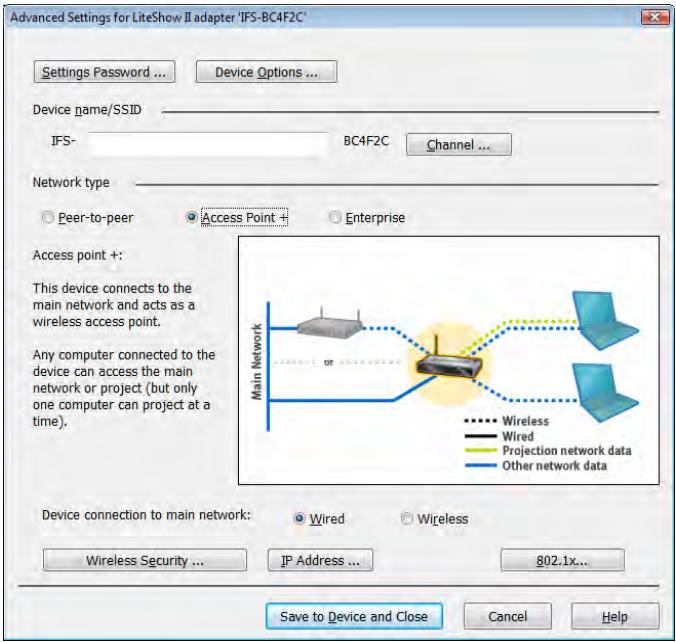Open the Settings Password dialog
This screenshot has height=642, width=676.
(104, 72)
